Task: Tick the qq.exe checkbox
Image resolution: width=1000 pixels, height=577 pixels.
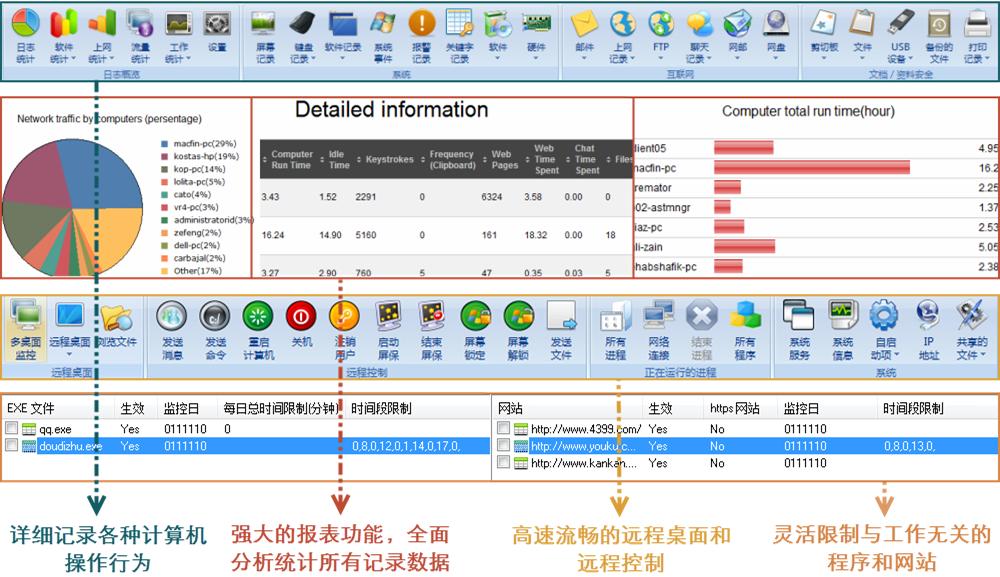Action: 11,428
